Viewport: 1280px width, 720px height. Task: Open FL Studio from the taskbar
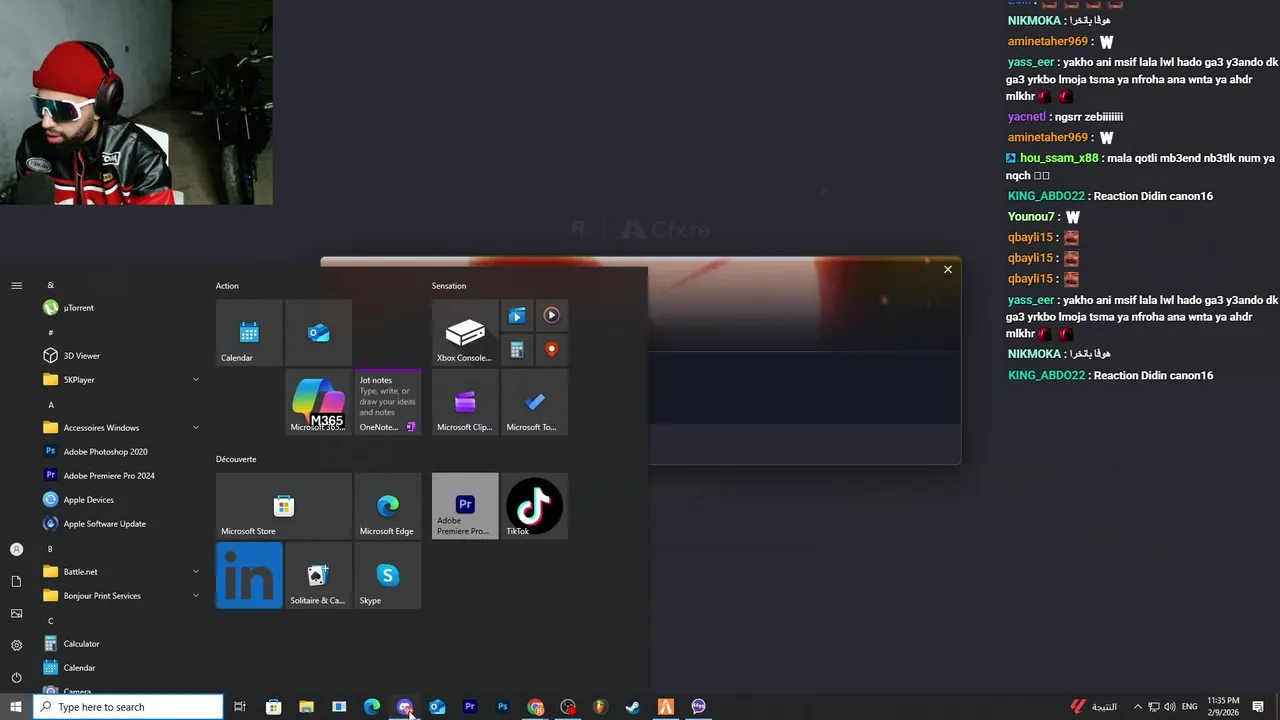pyautogui.click(x=600, y=707)
